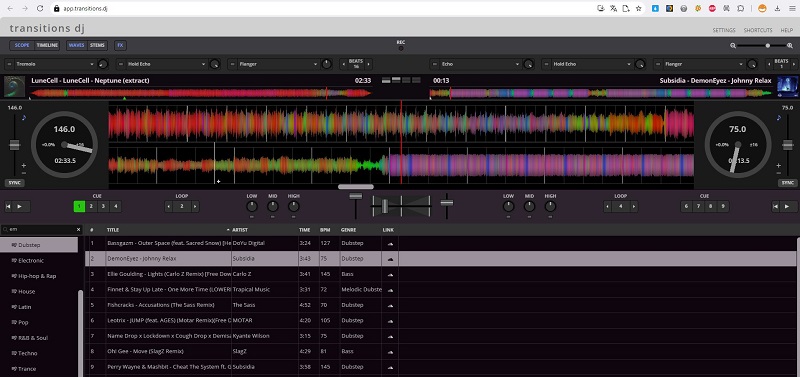The width and height of the screenshot is (800, 377).
Task: Open the browser extensions puzzle icon
Action: tap(740, 8)
